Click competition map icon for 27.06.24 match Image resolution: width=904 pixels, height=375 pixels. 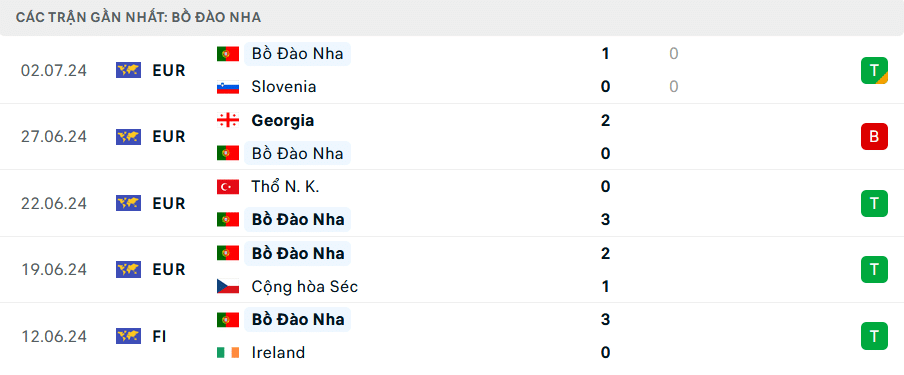pos(128,137)
